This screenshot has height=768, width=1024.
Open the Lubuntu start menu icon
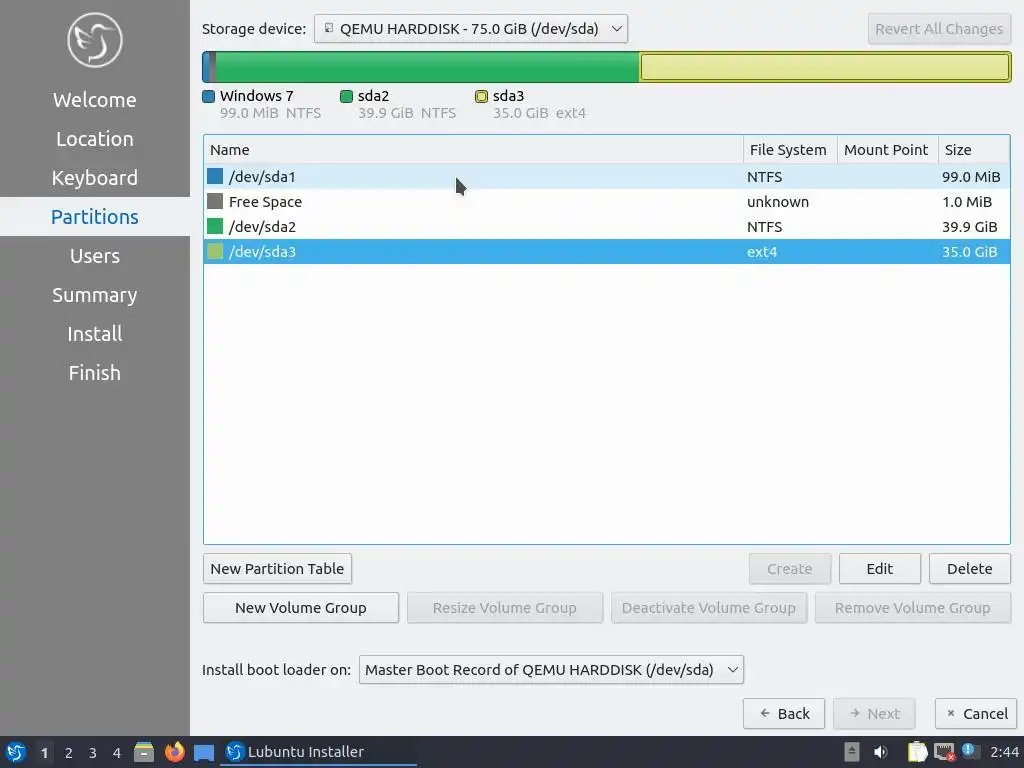[x=16, y=752]
